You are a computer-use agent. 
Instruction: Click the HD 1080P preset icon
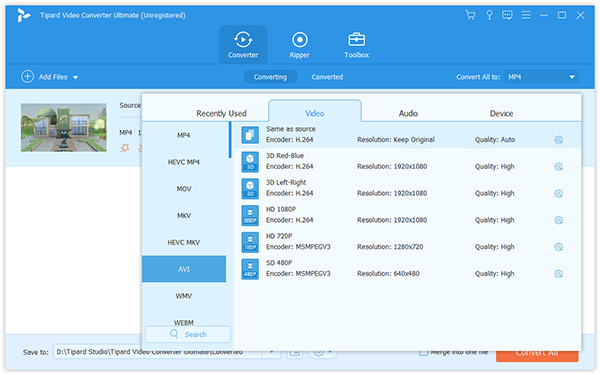tap(250, 215)
